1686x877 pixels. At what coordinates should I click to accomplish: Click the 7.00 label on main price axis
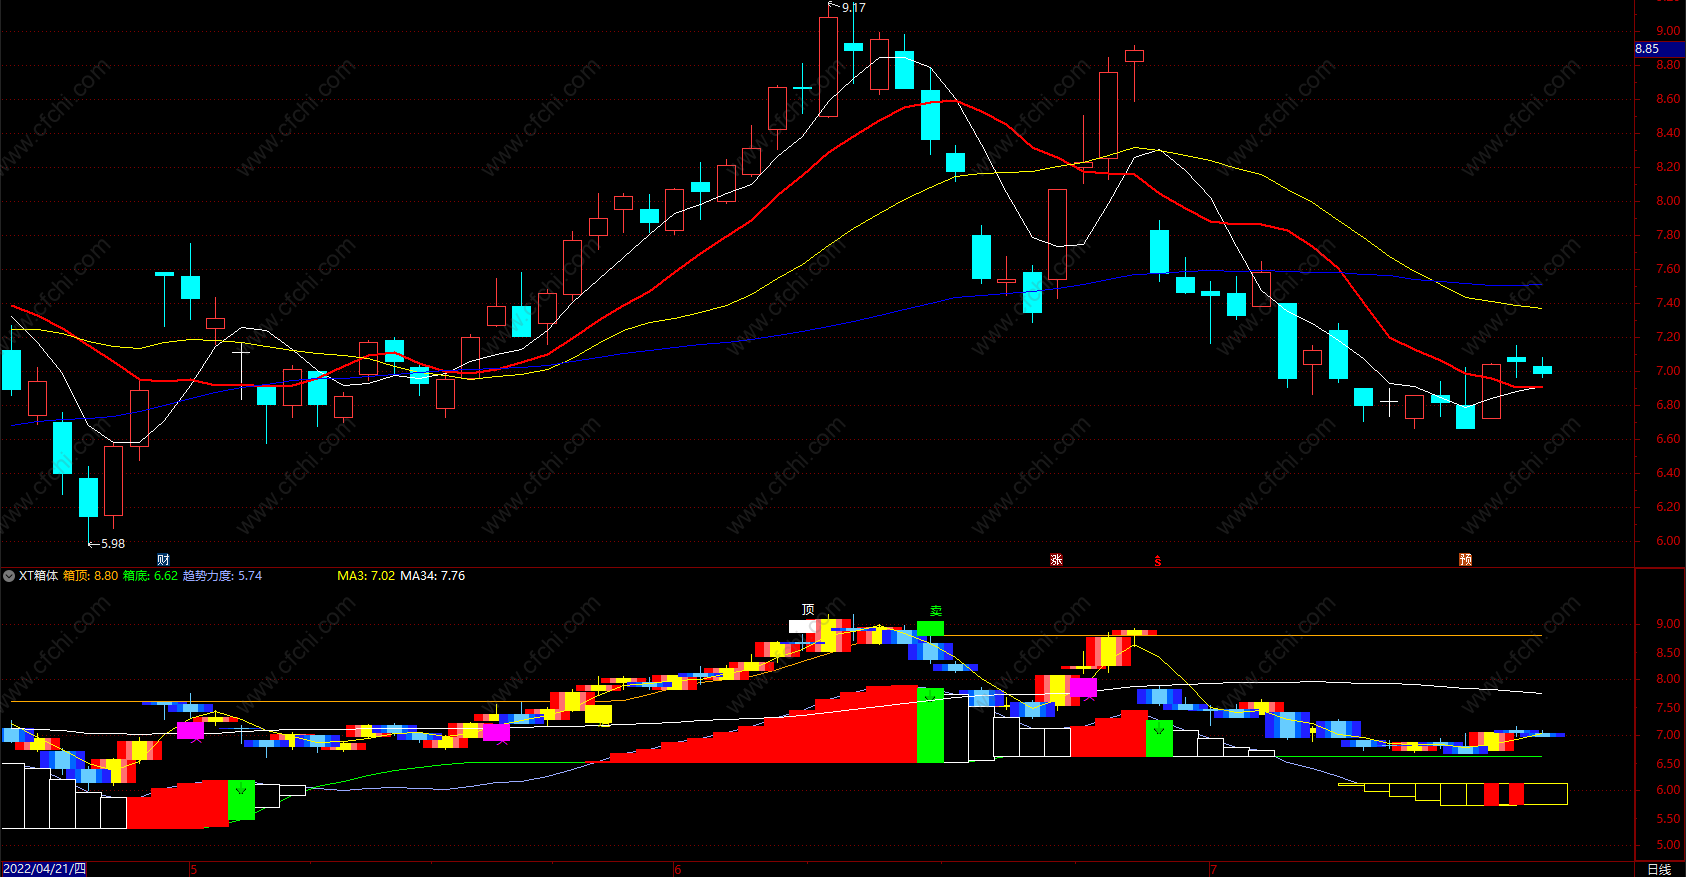click(x=1668, y=371)
